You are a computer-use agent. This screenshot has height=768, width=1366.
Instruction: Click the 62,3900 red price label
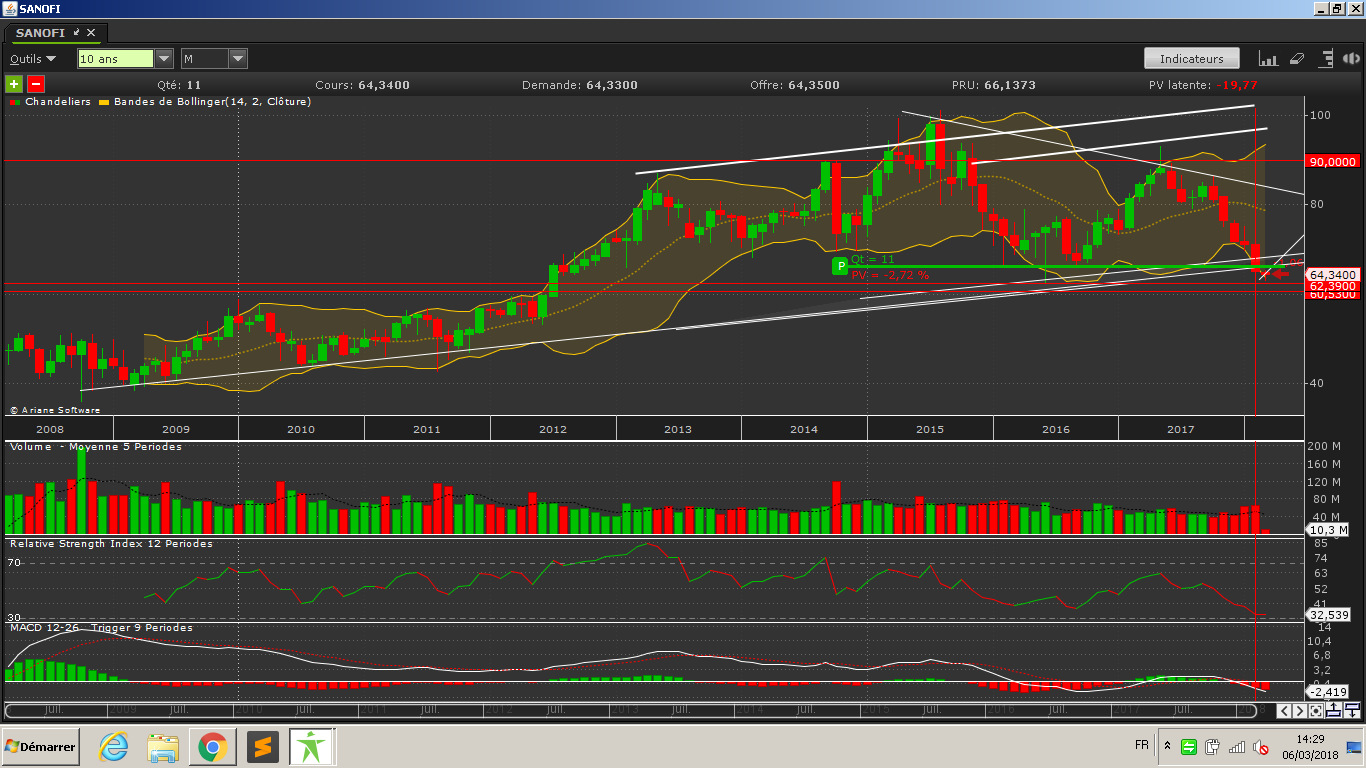(1333, 286)
